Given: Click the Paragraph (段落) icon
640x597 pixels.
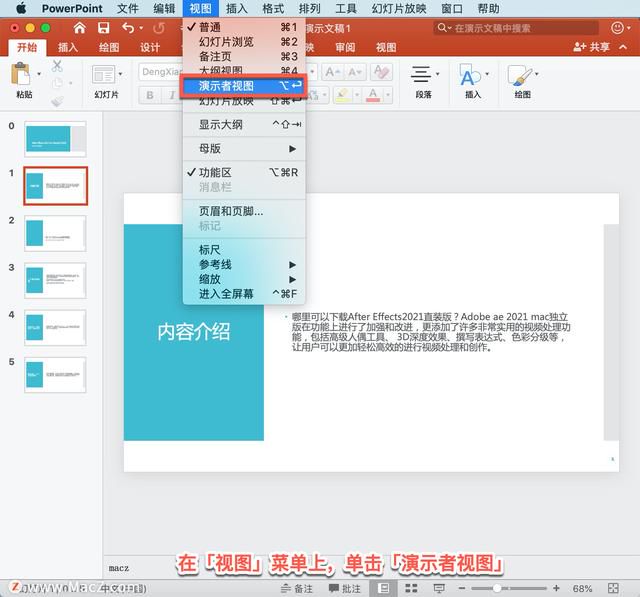Looking at the screenshot, I should [x=420, y=74].
